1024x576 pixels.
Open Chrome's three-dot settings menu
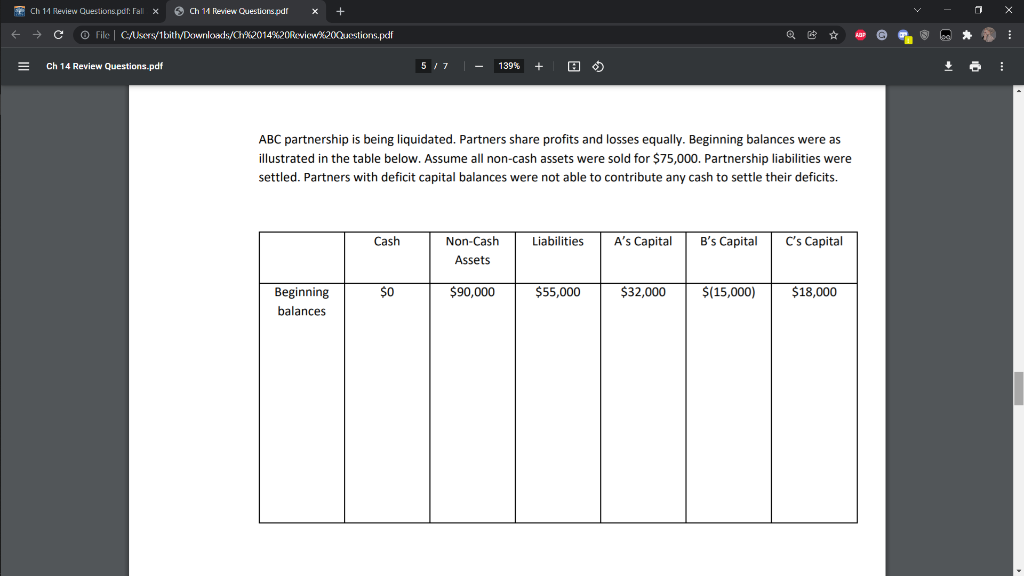tap(1012, 35)
